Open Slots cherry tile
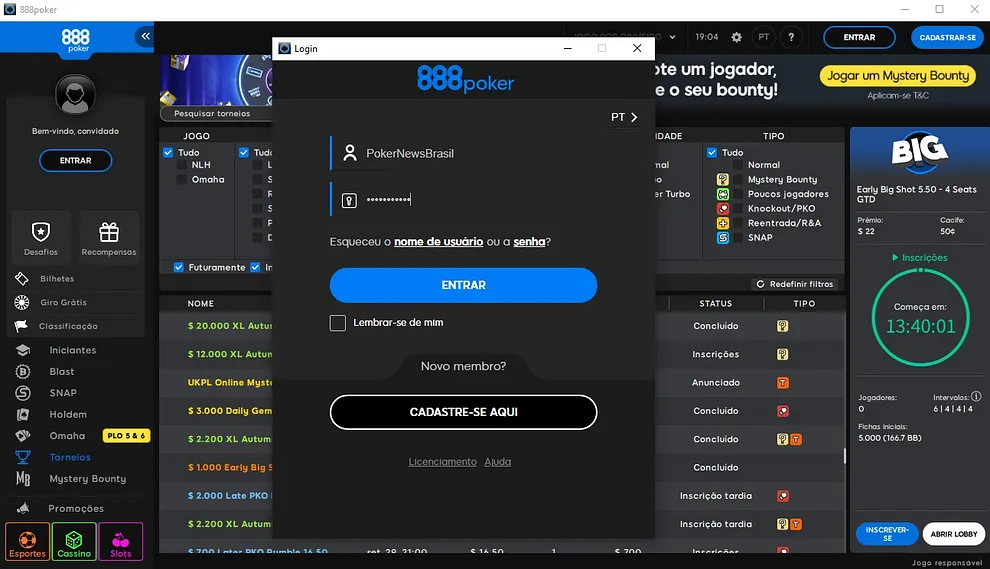990x569 pixels. click(121, 542)
